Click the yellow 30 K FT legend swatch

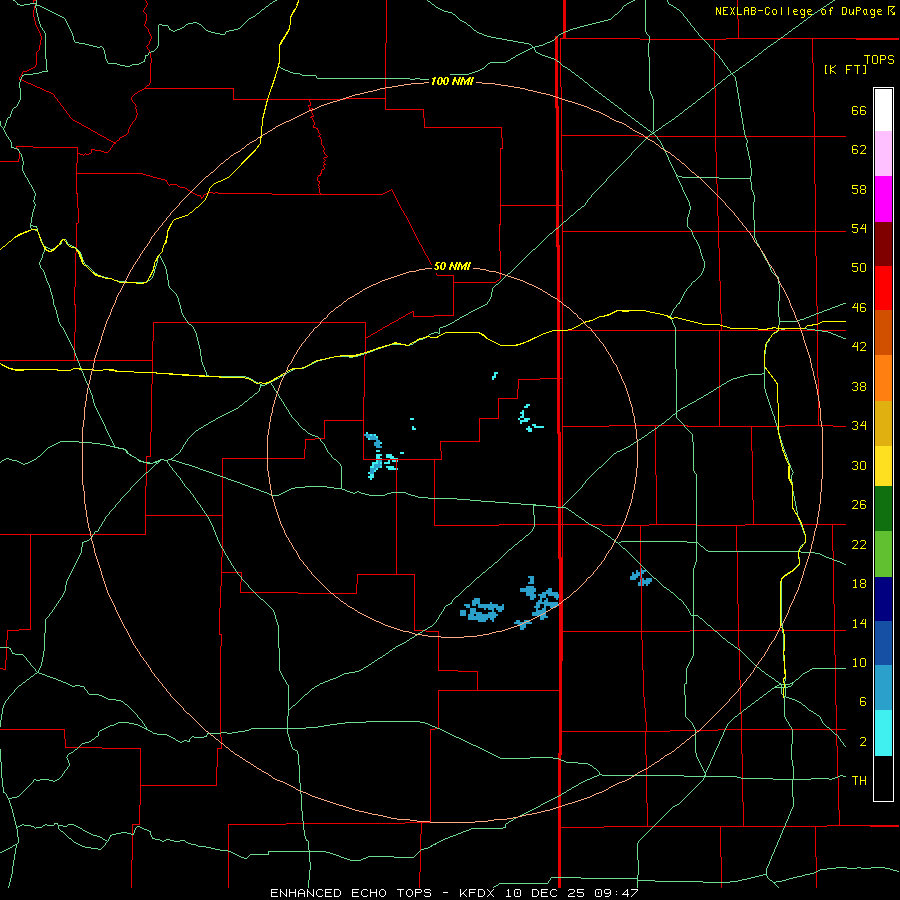[x=883, y=466]
